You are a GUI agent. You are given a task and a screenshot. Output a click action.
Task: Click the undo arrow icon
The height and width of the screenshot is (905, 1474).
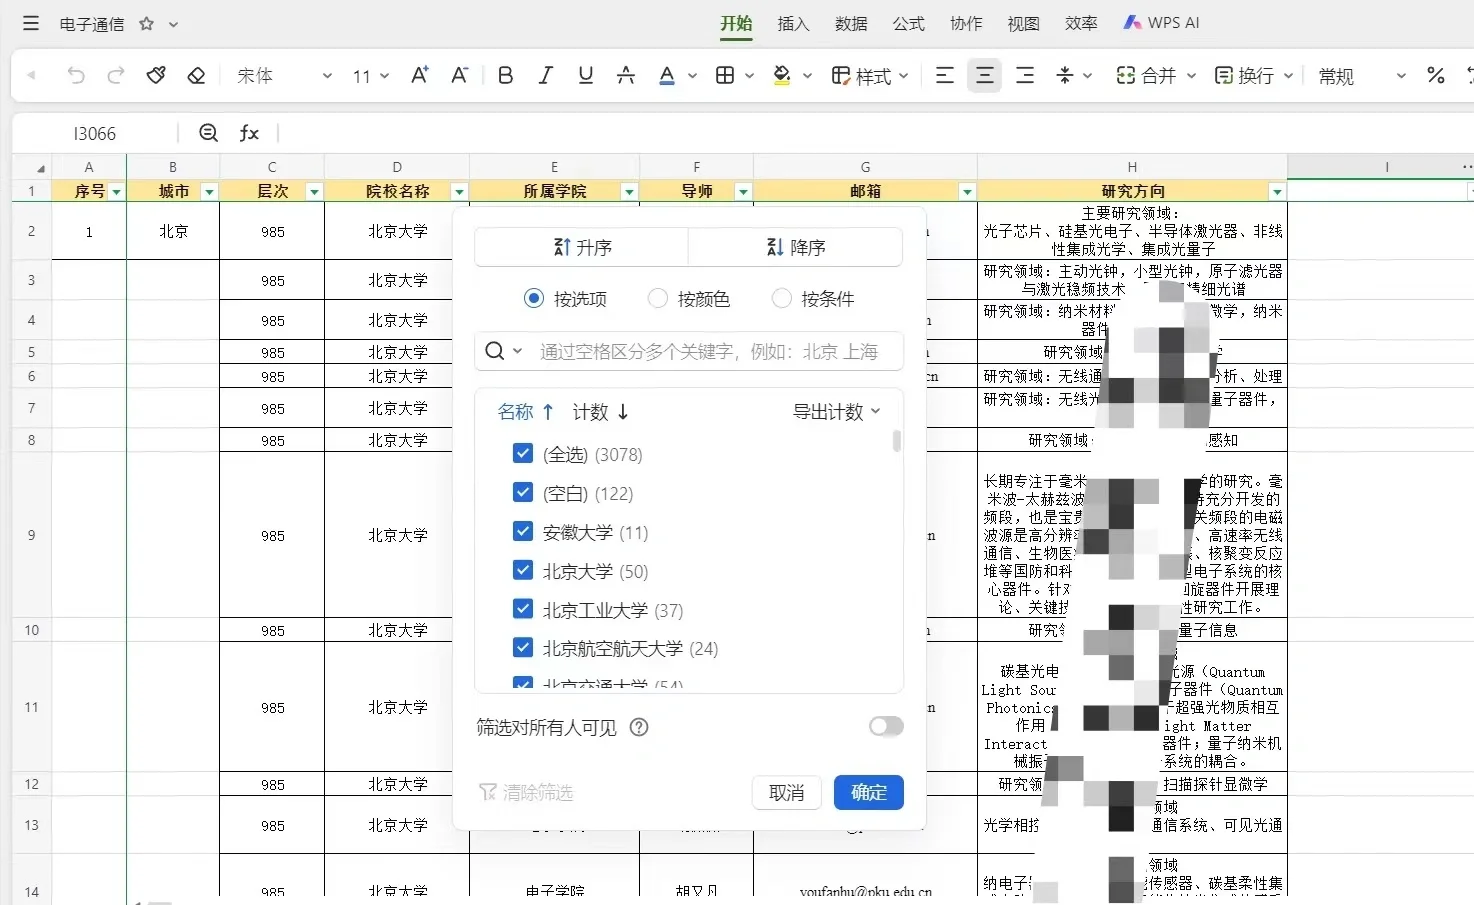[76, 75]
